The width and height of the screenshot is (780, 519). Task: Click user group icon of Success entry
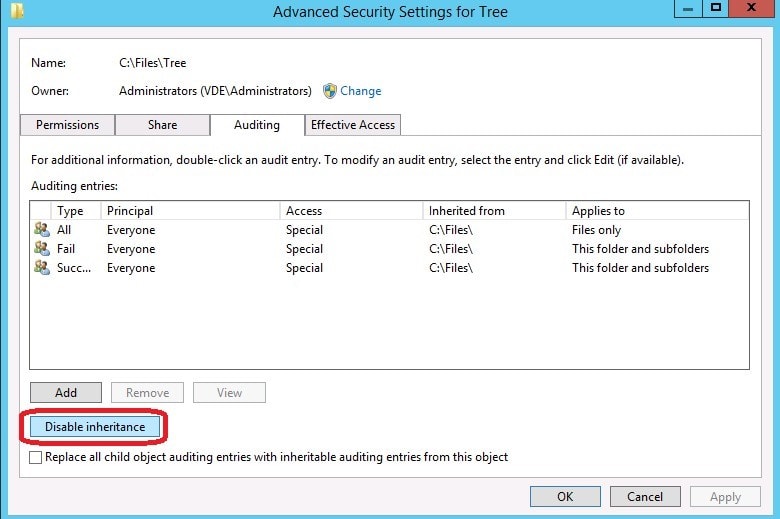pyautogui.click(x=41, y=268)
